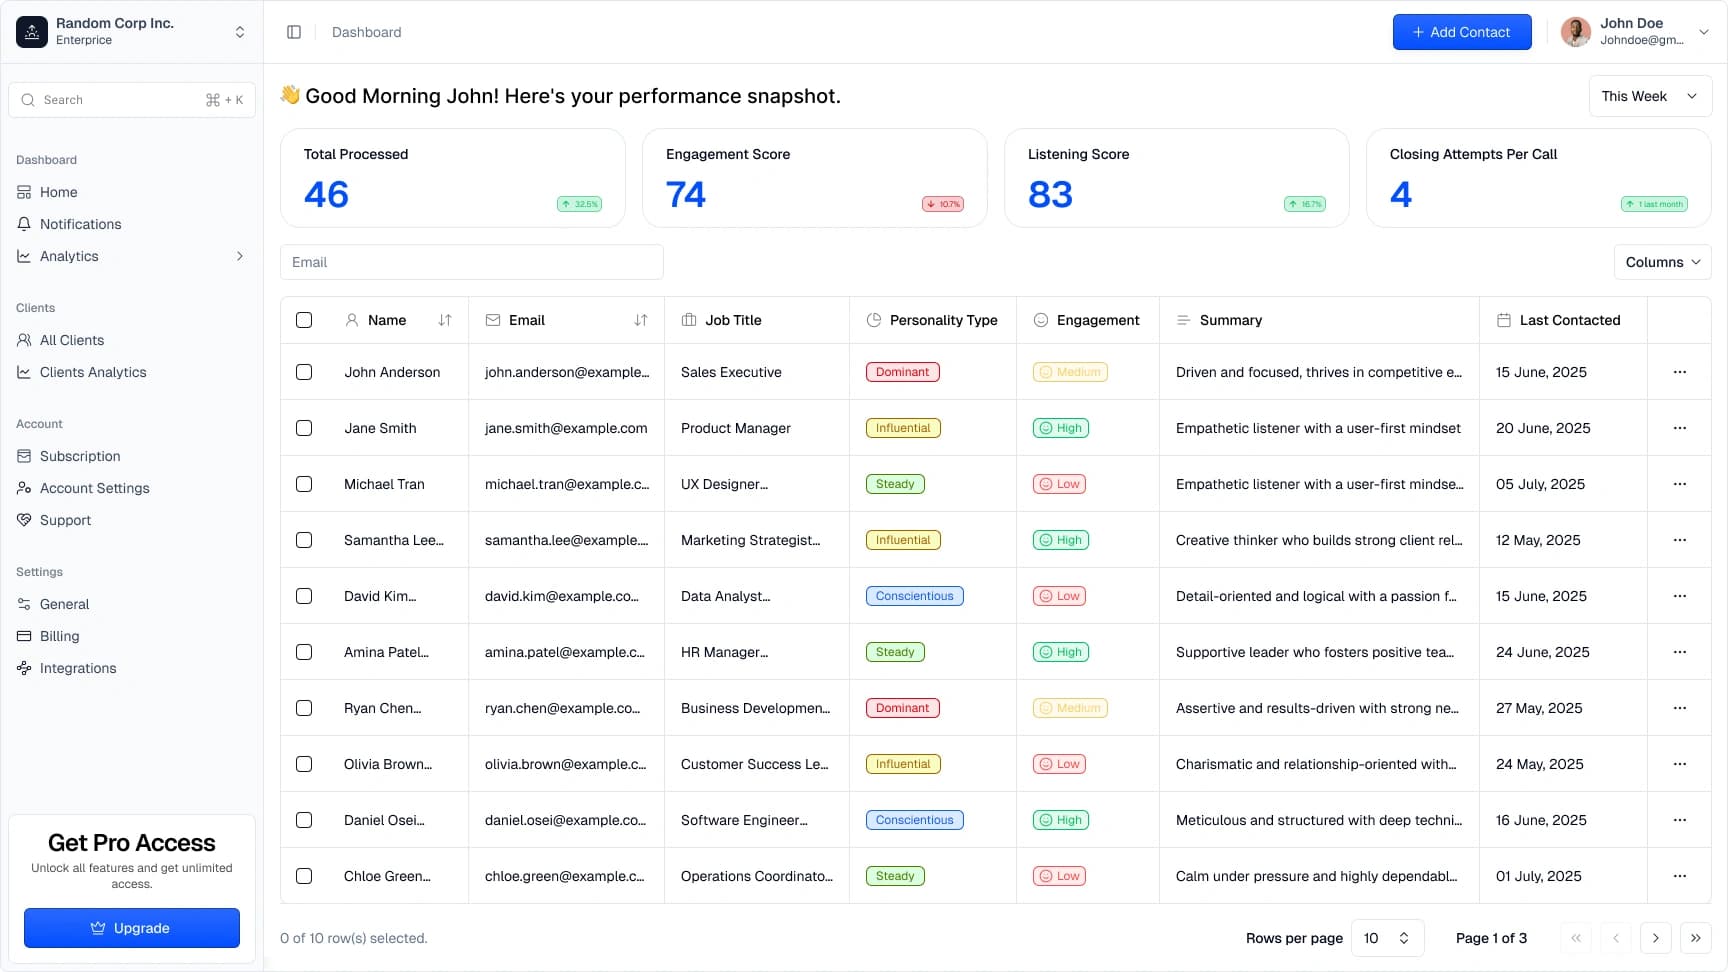Image resolution: width=1728 pixels, height=972 pixels.
Task: Select all rows with header checkbox
Action: pyautogui.click(x=304, y=320)
